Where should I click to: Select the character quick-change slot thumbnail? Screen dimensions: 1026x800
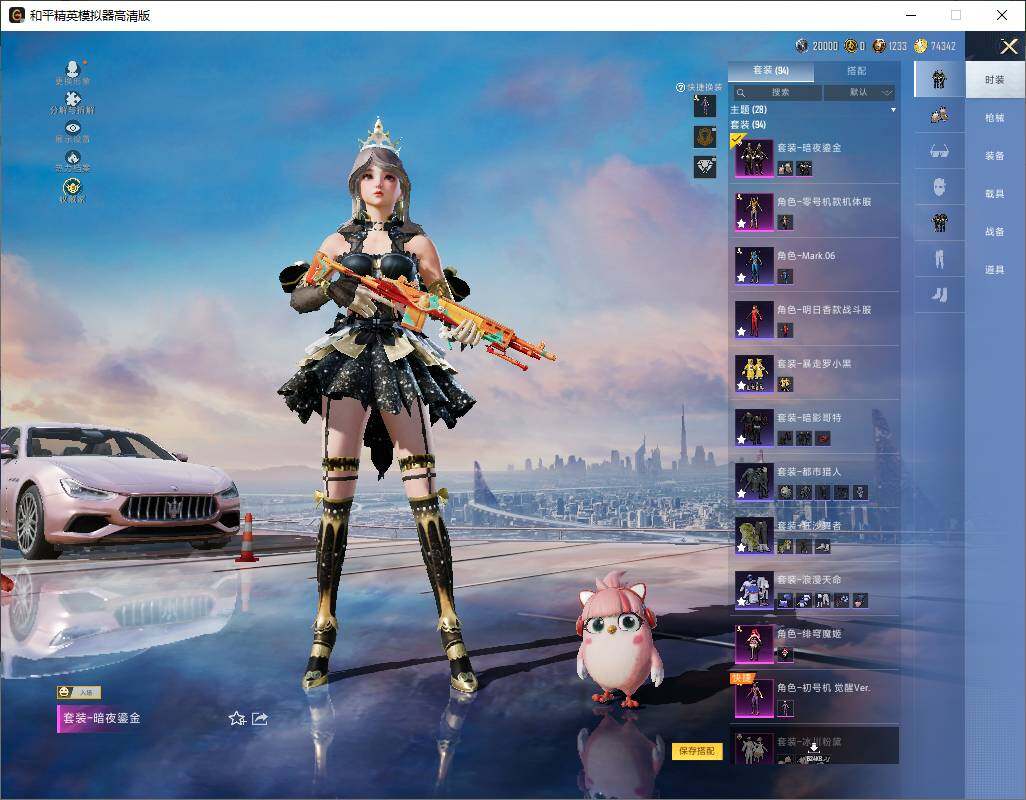tap(705, 105)
